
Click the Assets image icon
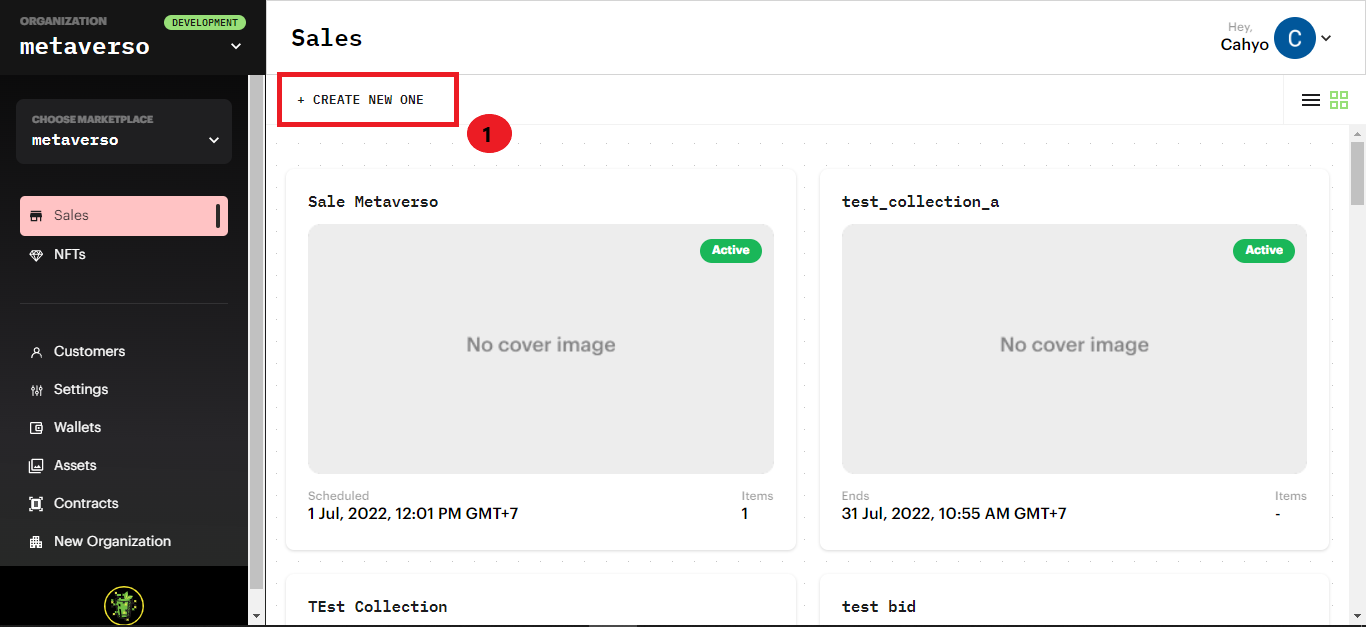click(36, 466)
